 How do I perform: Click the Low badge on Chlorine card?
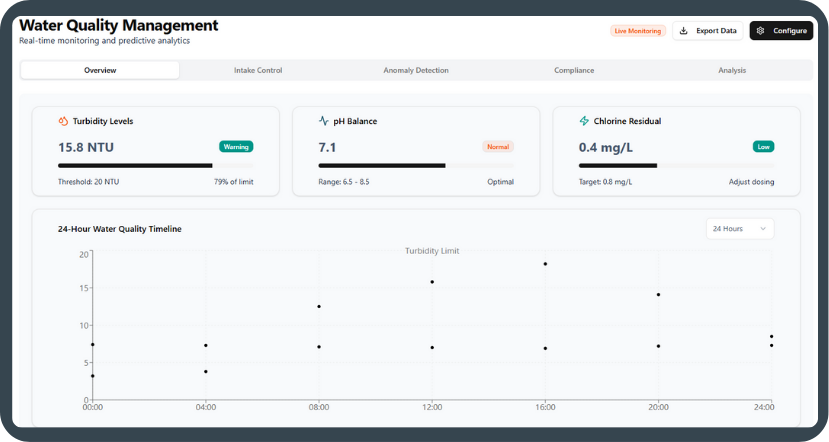[763, 147]
